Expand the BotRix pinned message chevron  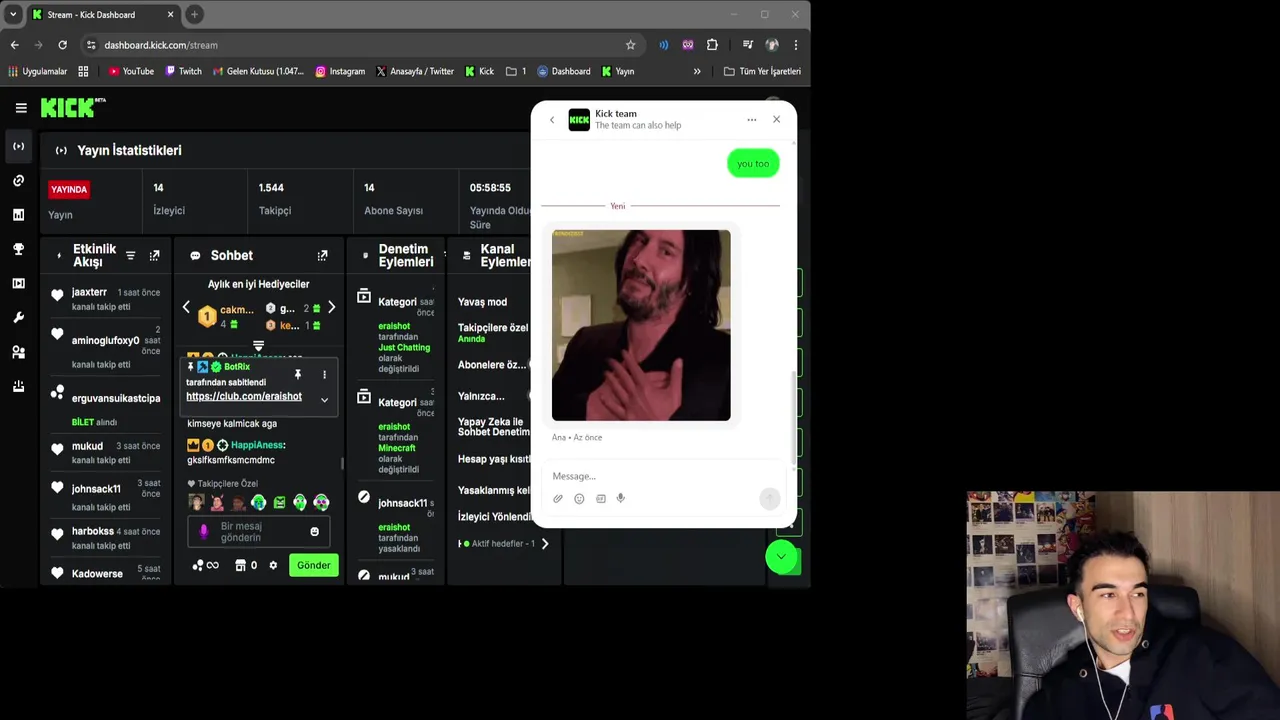pos(324,400)
